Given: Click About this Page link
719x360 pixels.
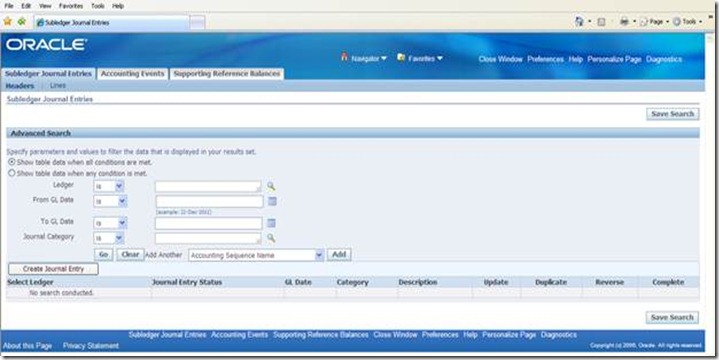Looking at the screenshot, I should tap(28, 346).
